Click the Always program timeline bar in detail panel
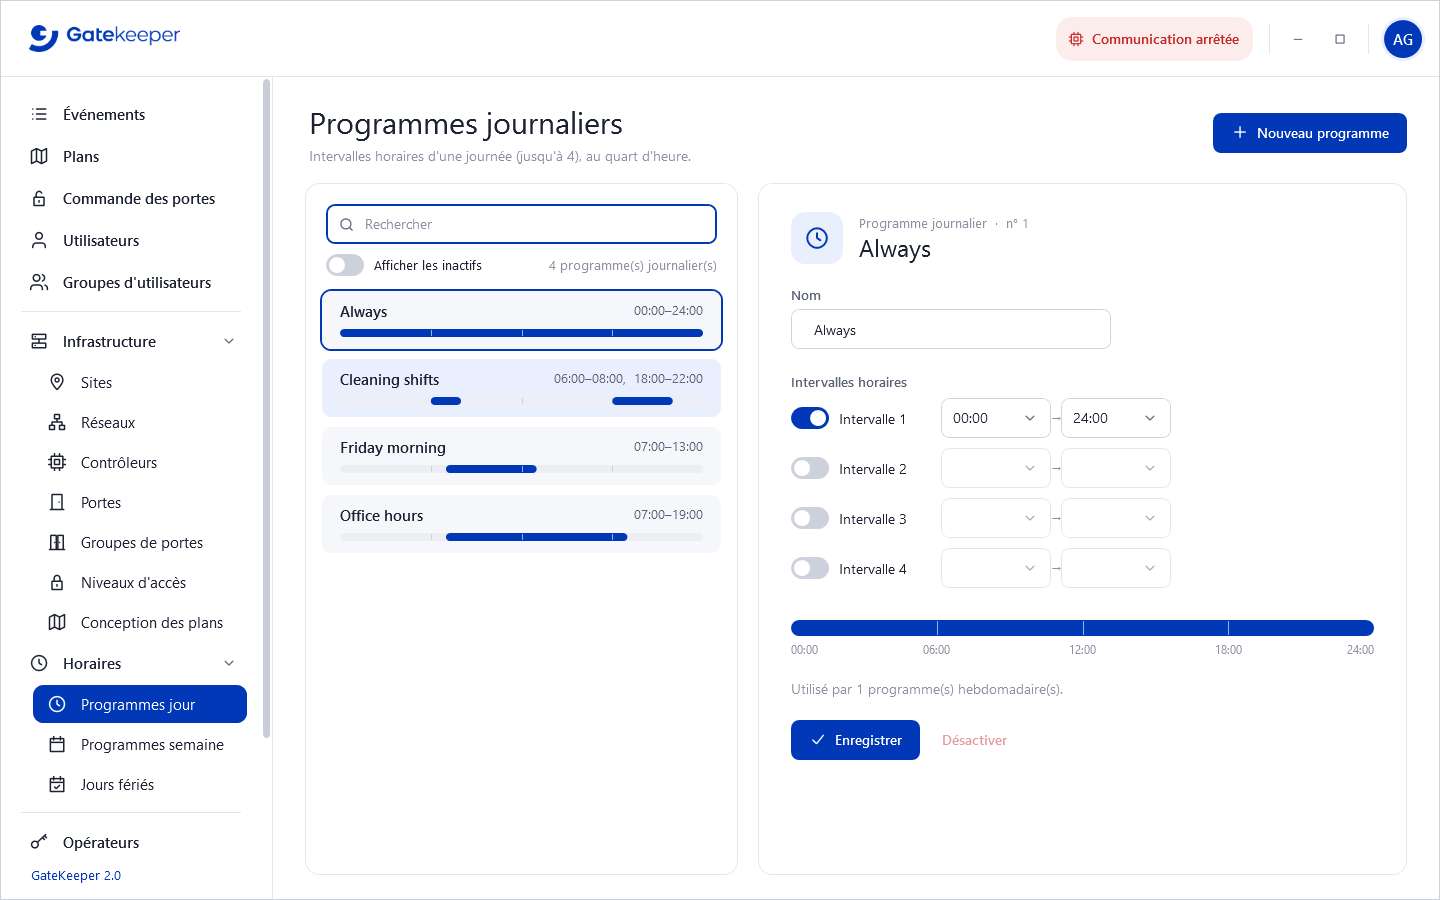Screen dimensions: 1440x900 pyautogui.click(x=1082, y=628)
